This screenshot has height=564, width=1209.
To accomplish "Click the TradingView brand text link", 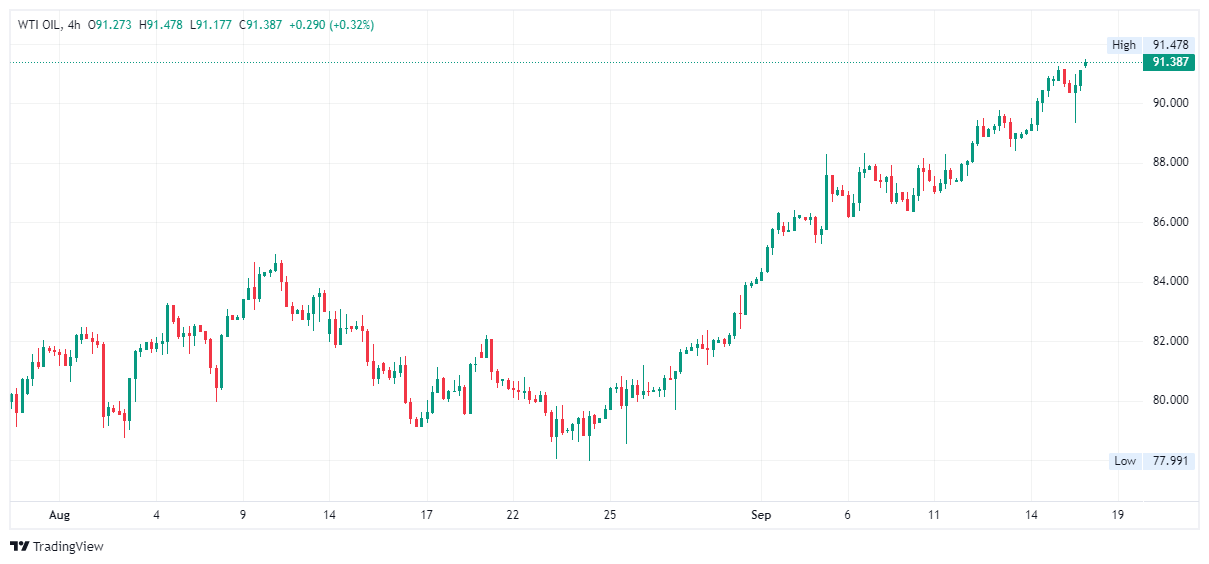I will coord(68,547).
